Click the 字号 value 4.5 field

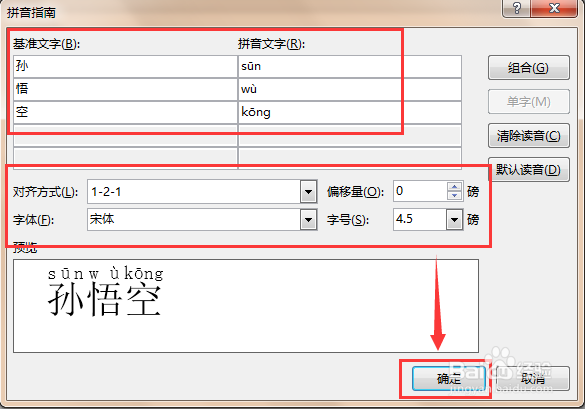click(x=420, y=219)
